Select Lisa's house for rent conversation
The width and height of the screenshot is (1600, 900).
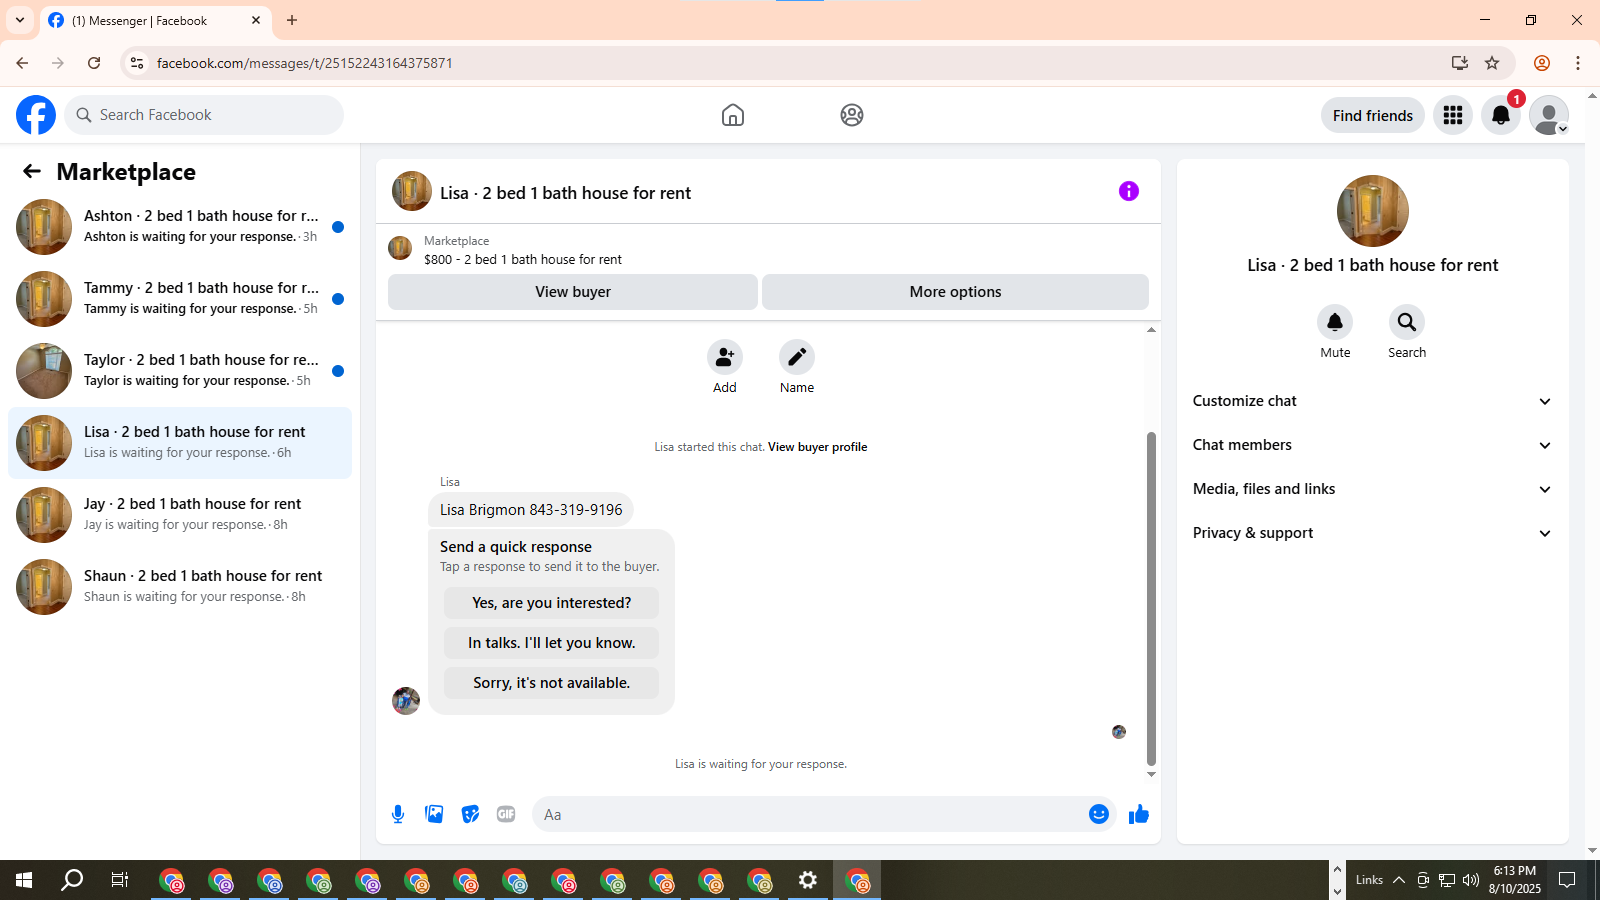click(180, 443)
